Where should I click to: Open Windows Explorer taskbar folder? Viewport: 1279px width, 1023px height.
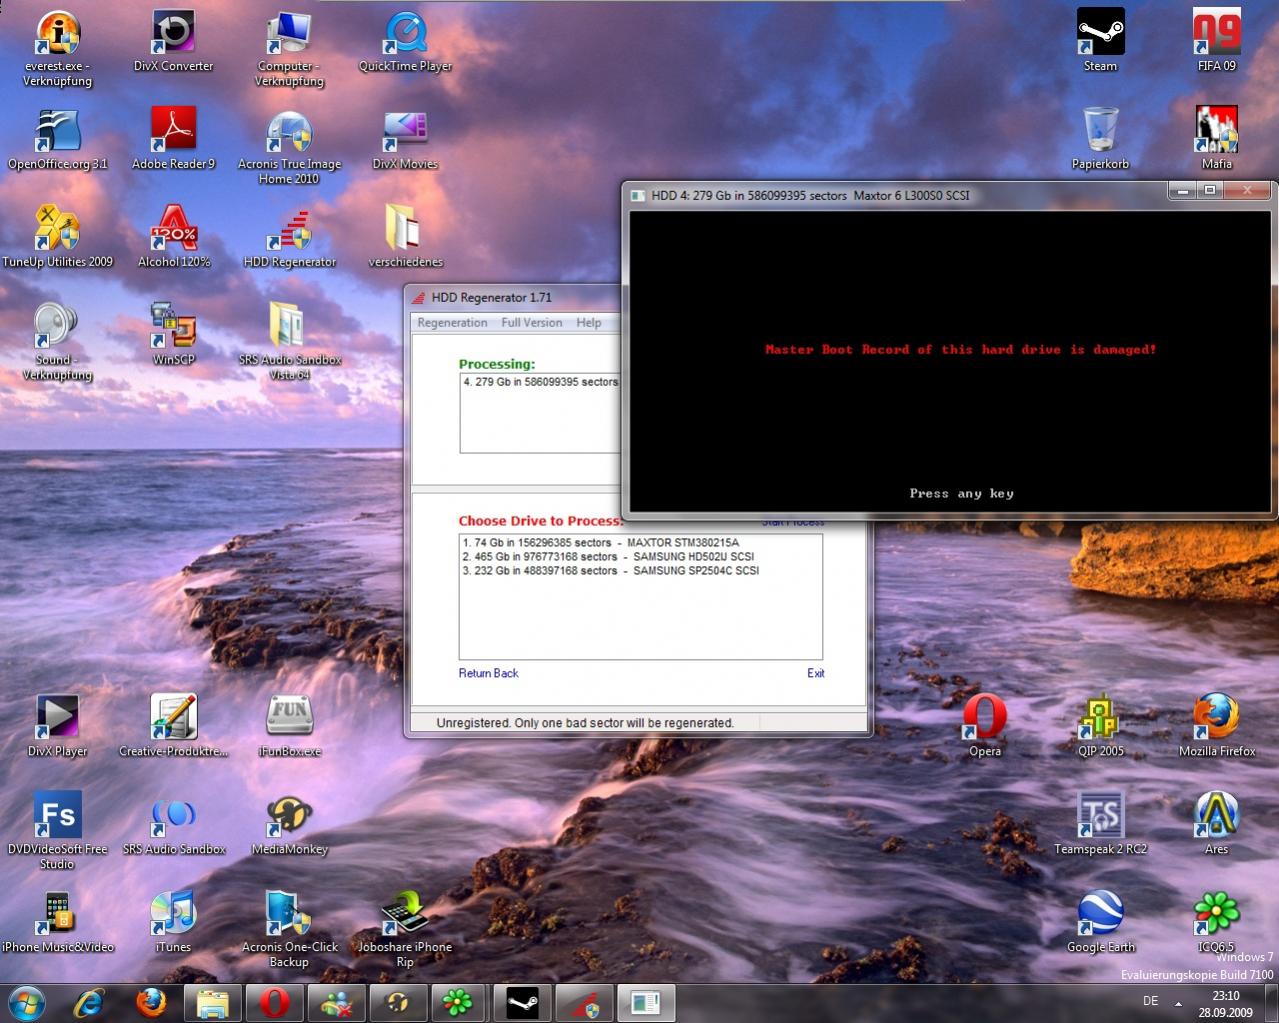(x=213, y=1002)
